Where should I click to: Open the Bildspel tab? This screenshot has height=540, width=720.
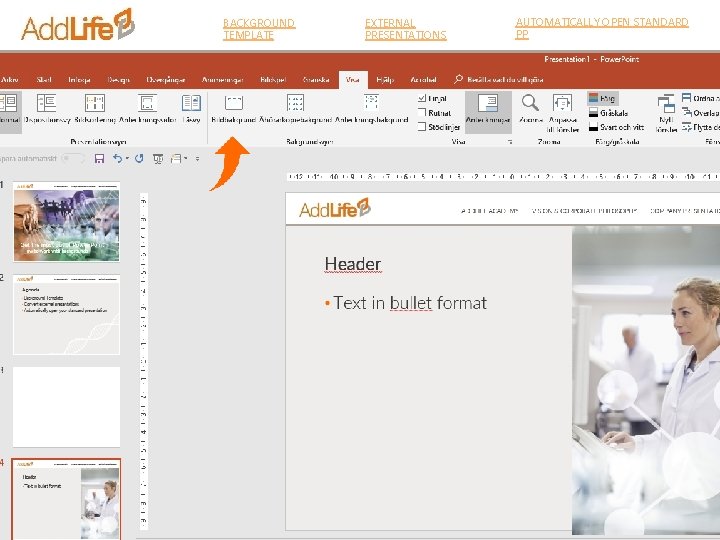(x=273, y=79)
